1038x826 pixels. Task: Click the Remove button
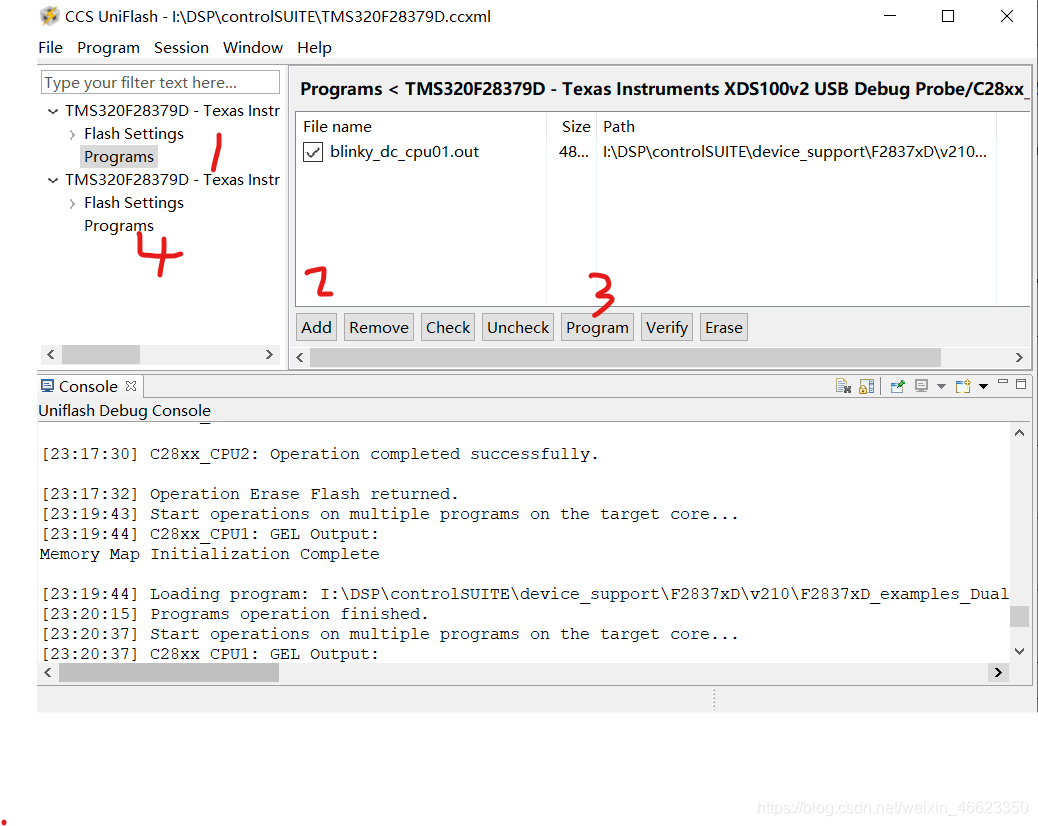pyautogui.click(x=379, y=328)
